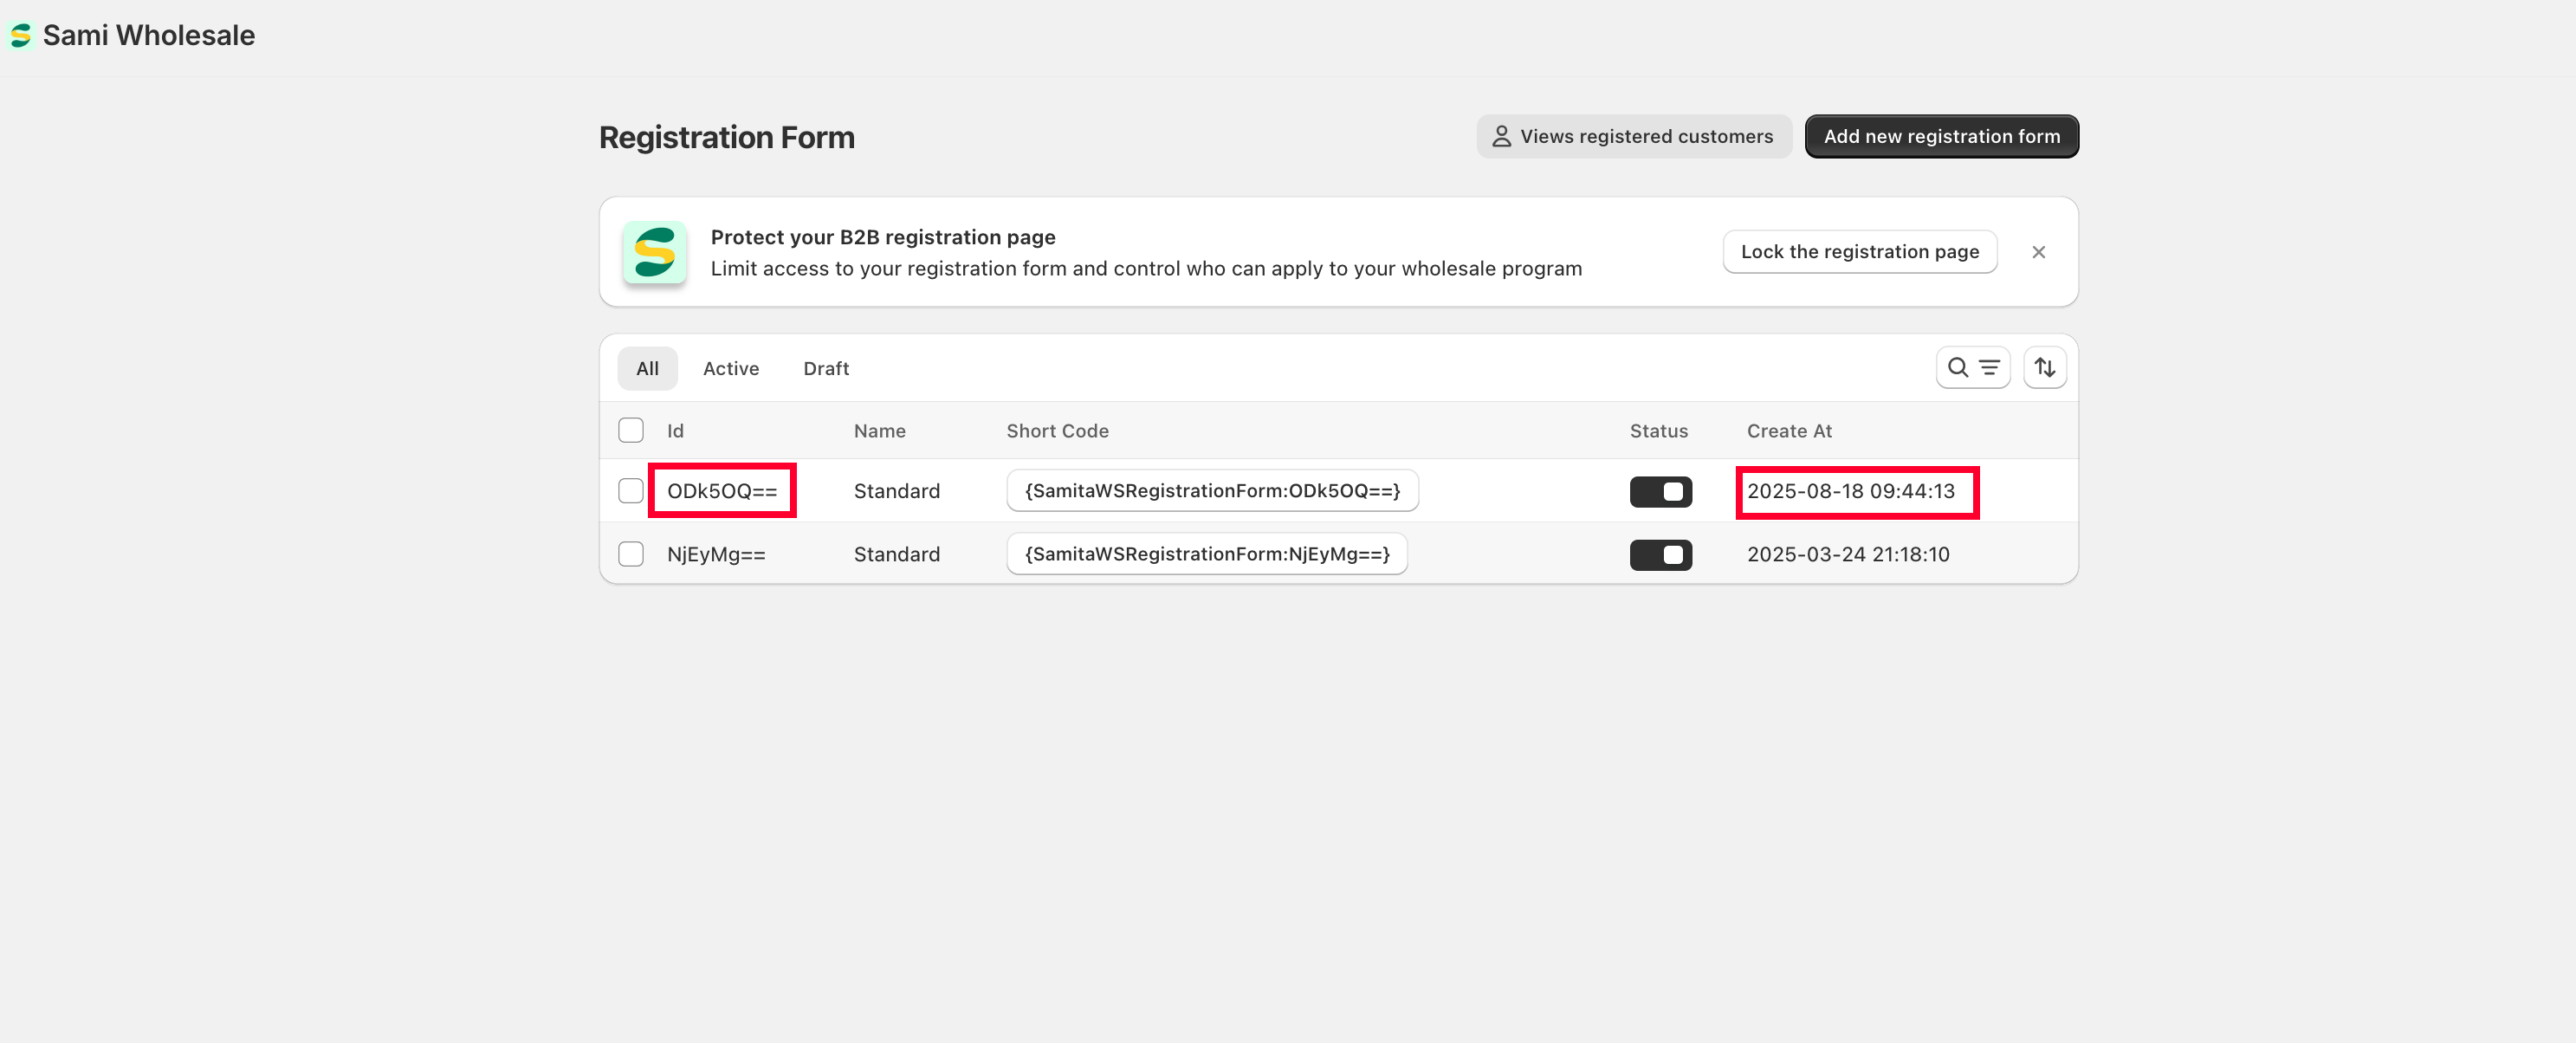The image size is (2576, 1043).
Task: Open search and filter icon button
Action: [x=1972, y=368]
